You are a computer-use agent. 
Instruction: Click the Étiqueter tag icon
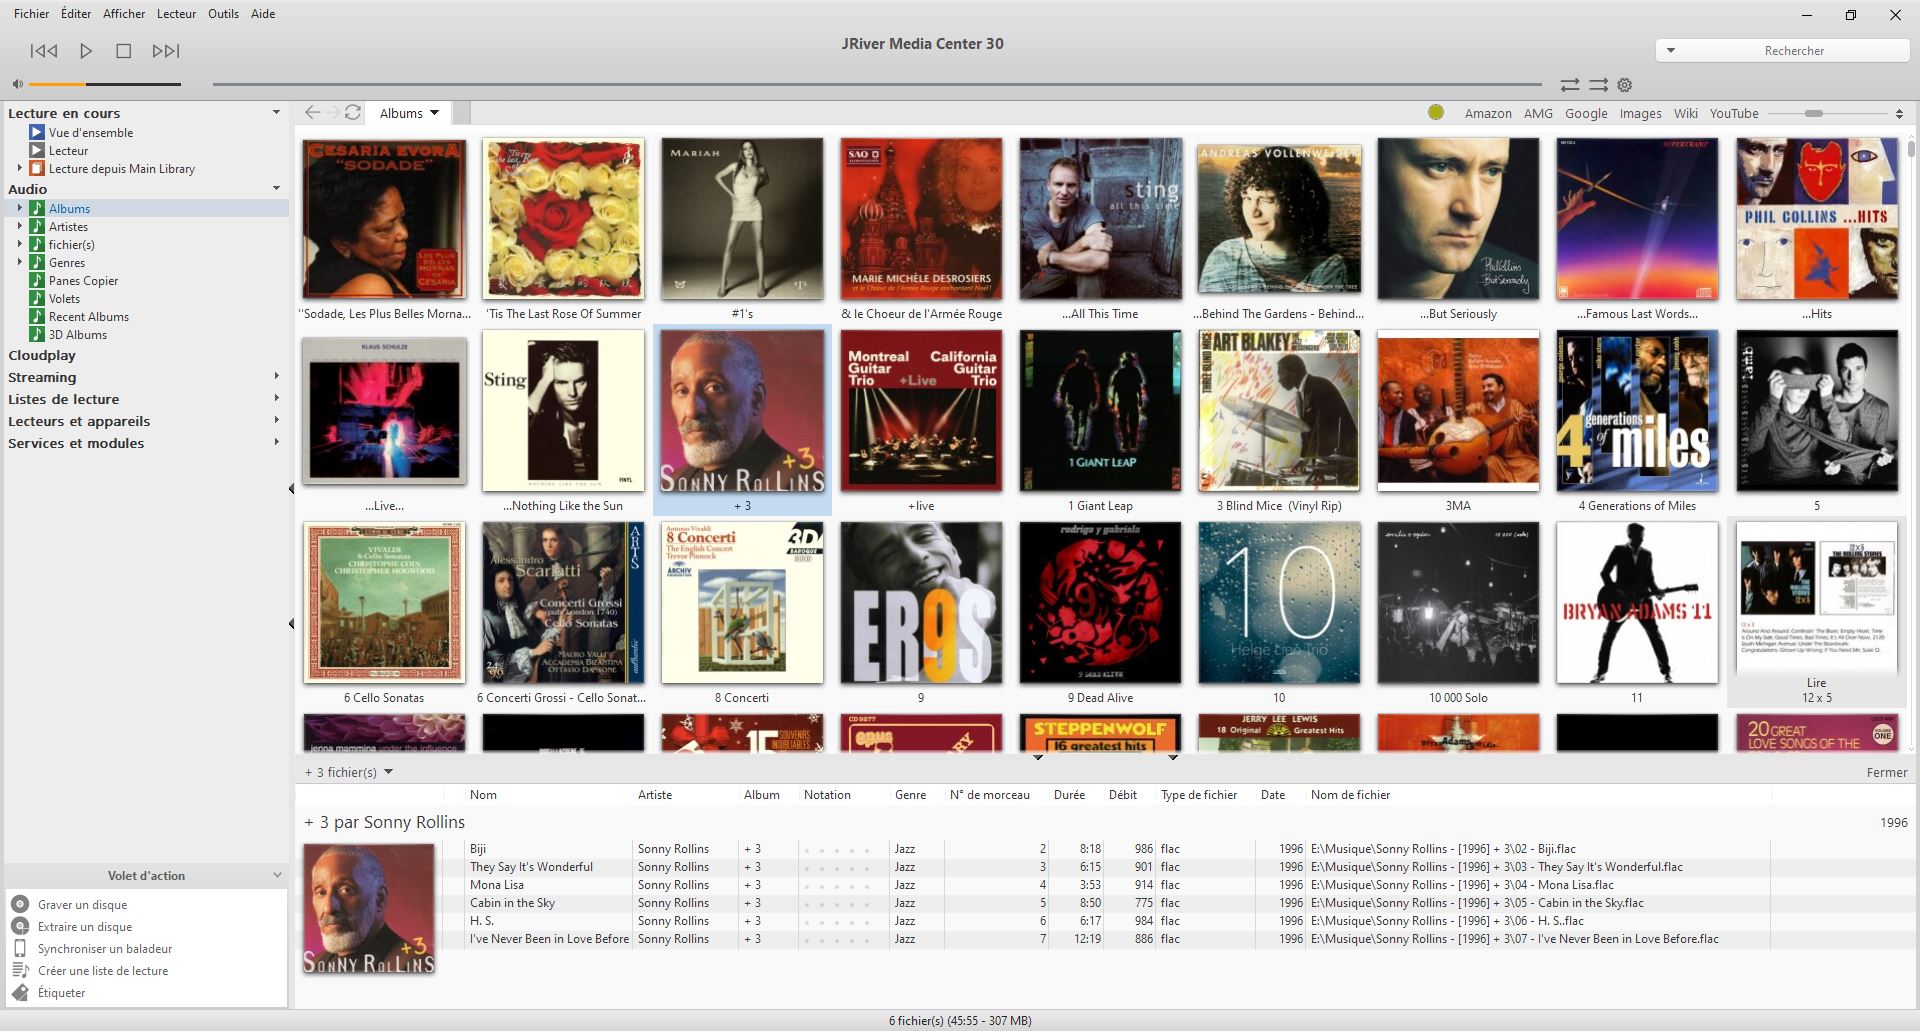pyautogui.click(x=19, y=992)
